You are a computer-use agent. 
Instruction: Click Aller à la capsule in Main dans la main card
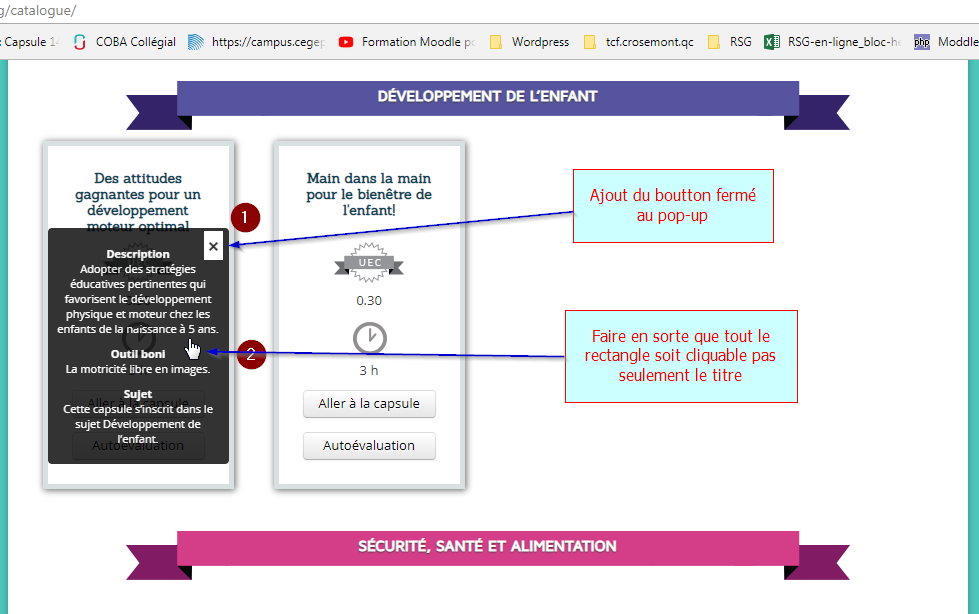(369, 404)
